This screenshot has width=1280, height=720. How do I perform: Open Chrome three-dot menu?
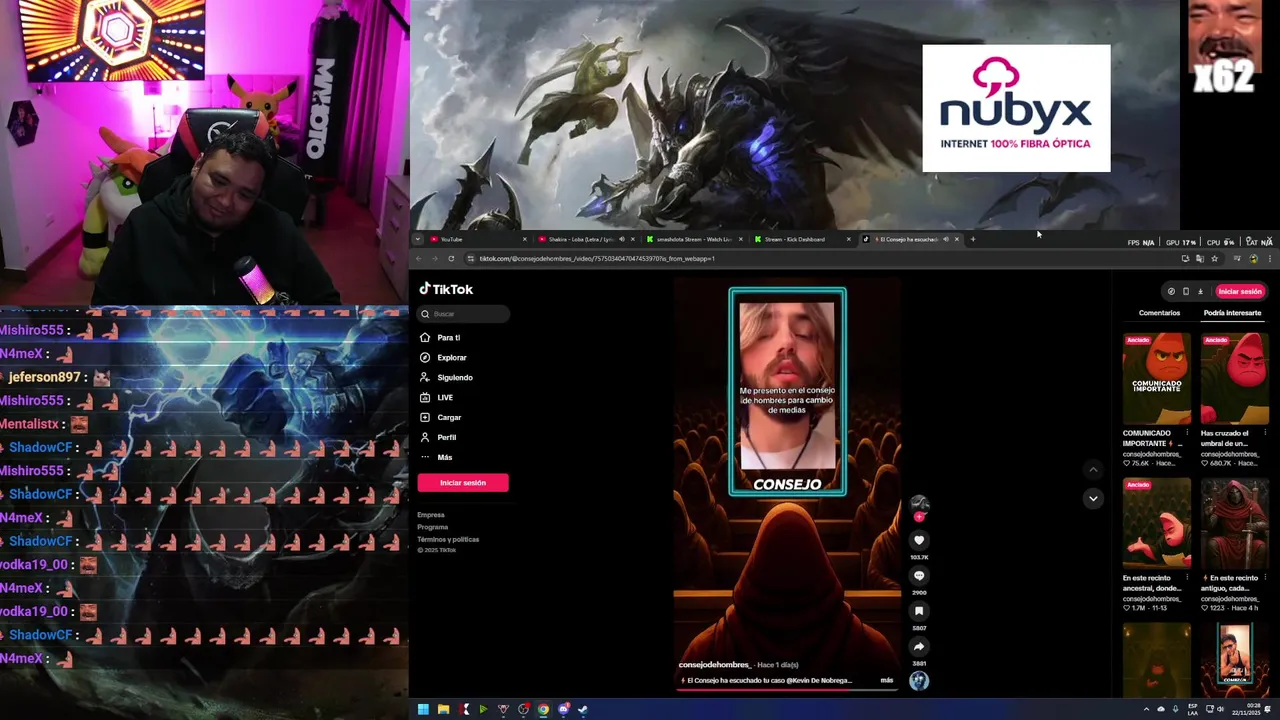1269,259
